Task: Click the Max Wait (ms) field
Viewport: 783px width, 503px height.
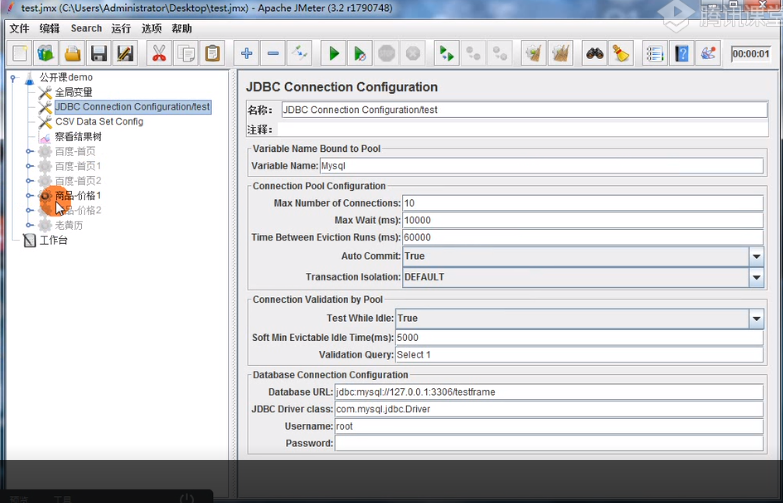Action: [583, 220]
